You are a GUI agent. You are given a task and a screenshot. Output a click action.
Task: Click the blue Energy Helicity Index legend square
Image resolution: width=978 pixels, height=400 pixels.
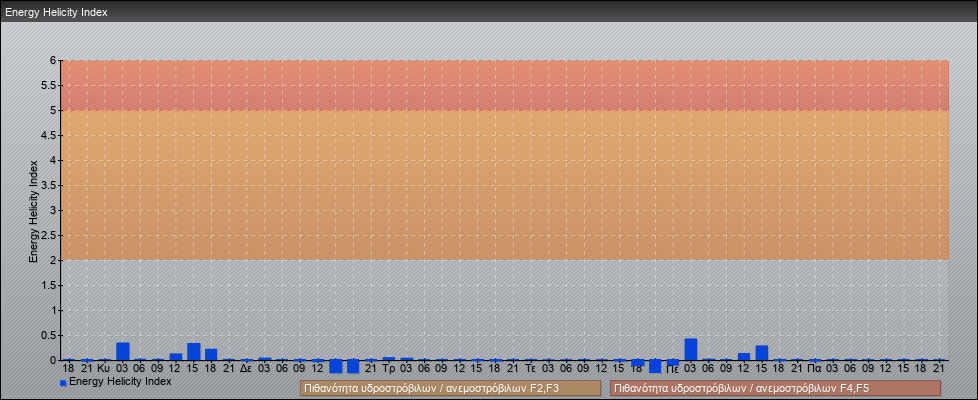click(63, 383)
